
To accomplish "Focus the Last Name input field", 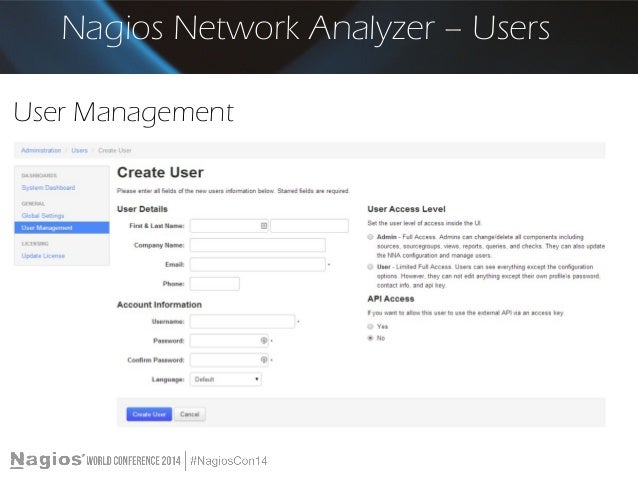I will (x=309, y=226).
